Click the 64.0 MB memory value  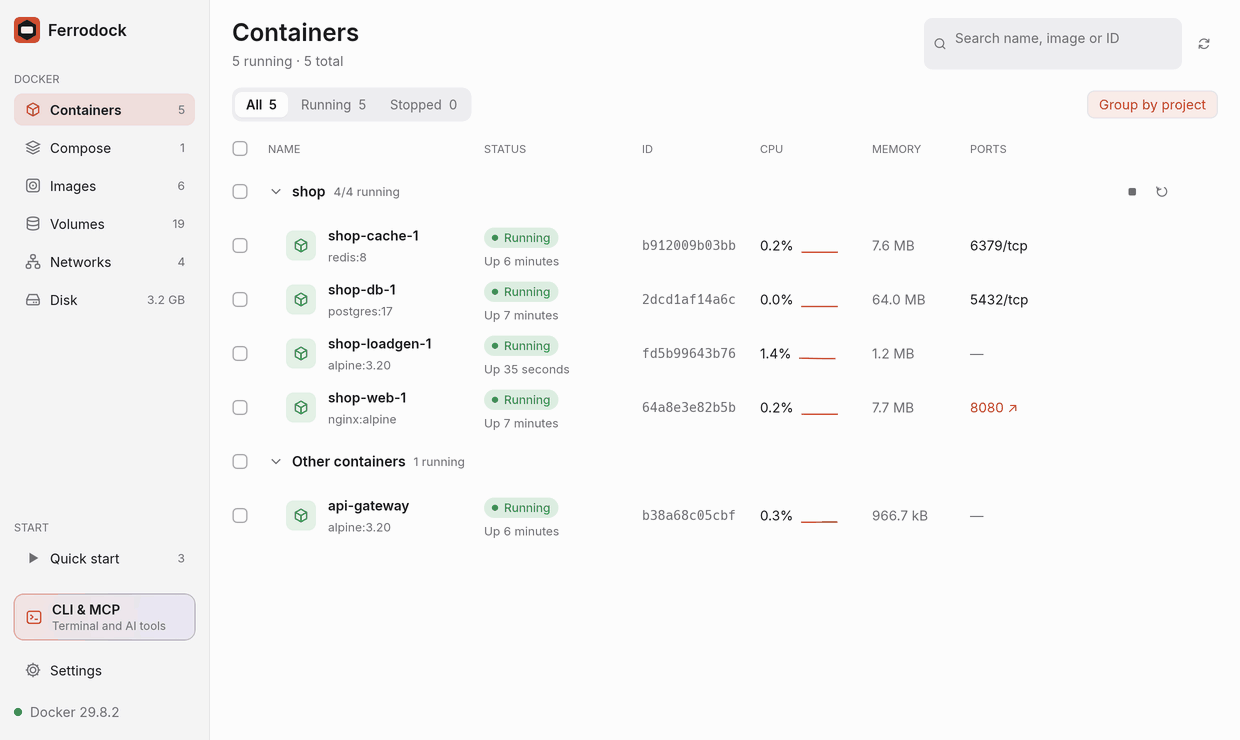(x=898, y=299)
